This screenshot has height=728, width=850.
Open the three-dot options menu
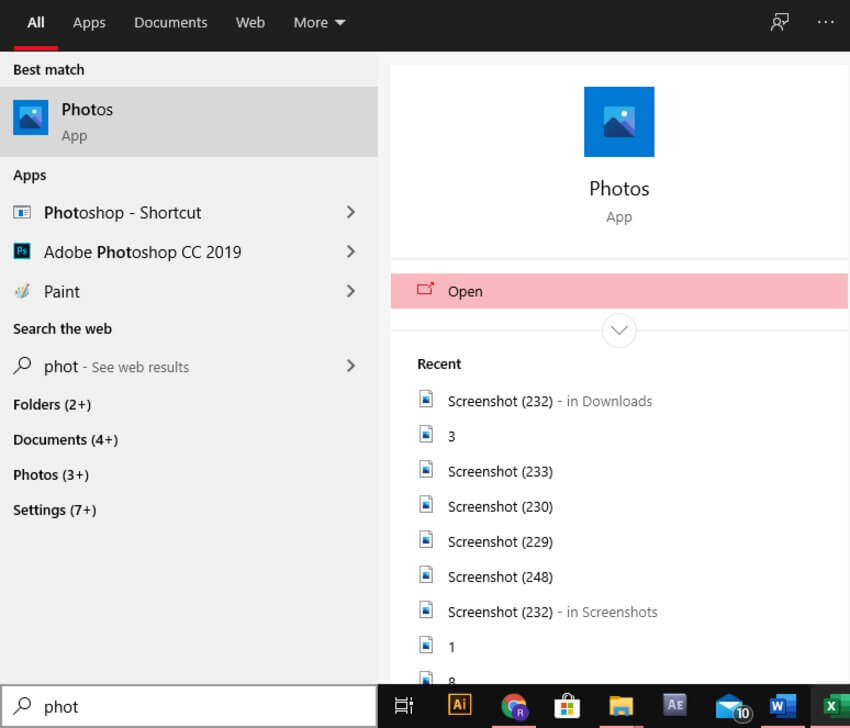point(825,22)
